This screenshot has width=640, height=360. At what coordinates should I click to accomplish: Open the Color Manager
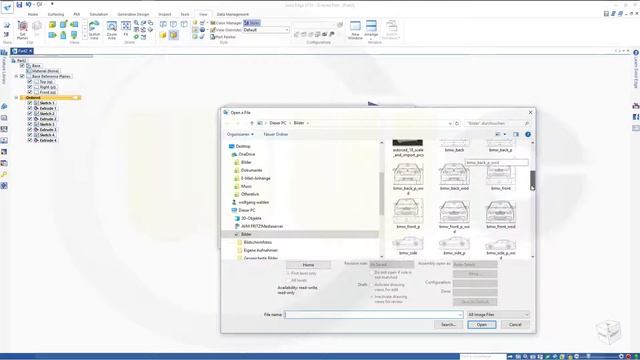pos(226,23)
